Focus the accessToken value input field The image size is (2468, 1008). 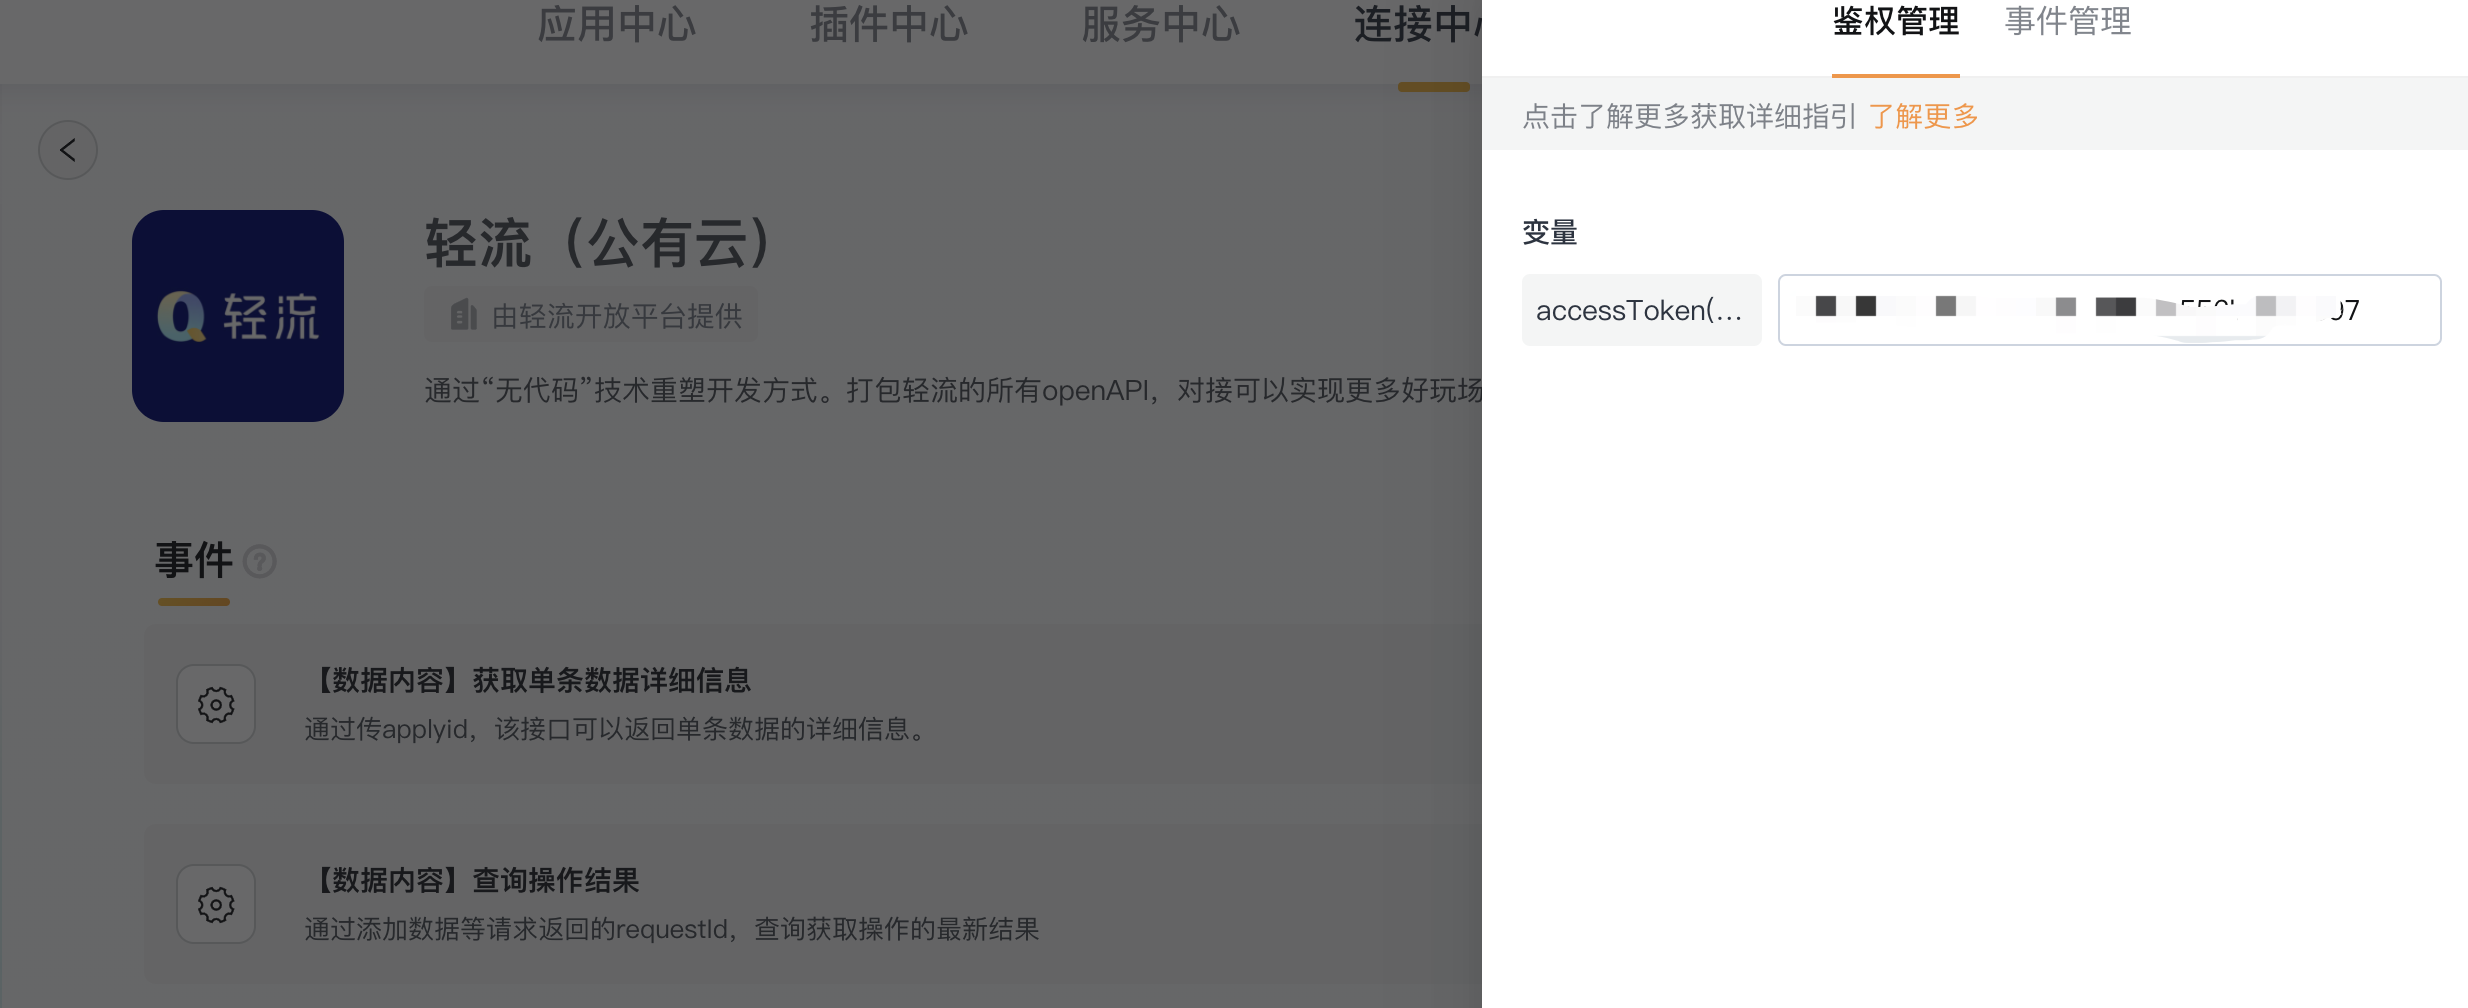[2110, 310]
